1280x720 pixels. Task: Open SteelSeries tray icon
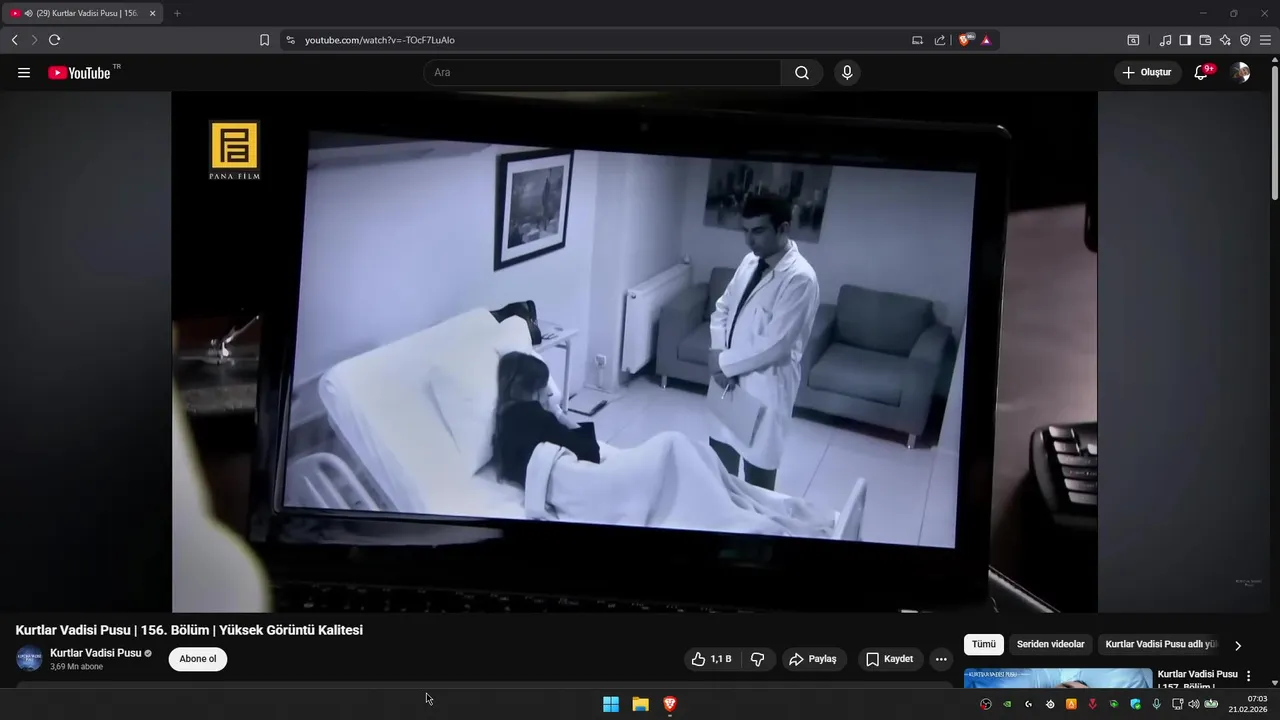pyautogui.click(x=1050, y=704)
